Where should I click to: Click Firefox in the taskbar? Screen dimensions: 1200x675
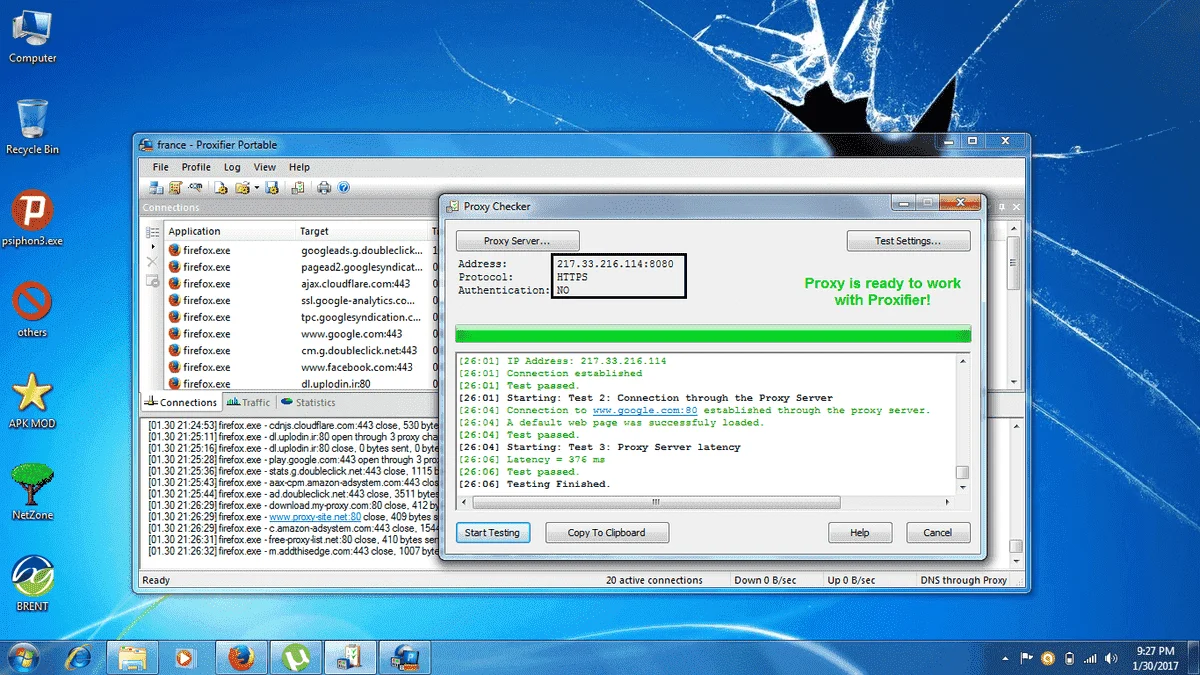(240, 658)
